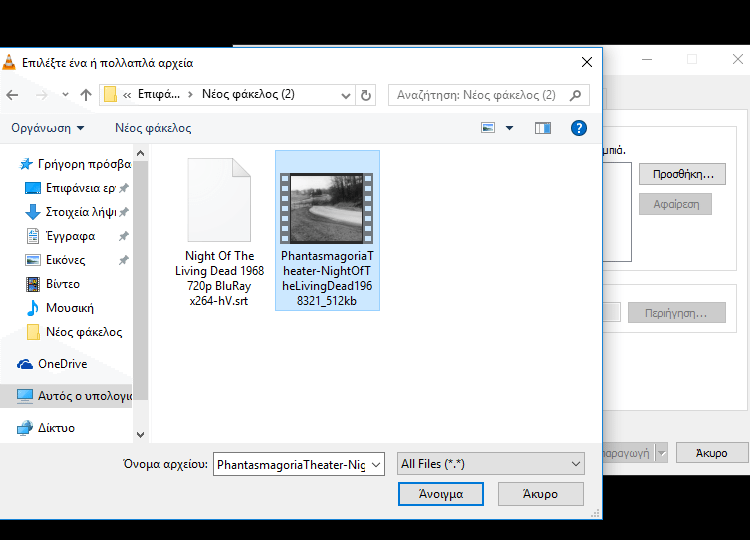Open the All Files (*.*) filter dropdown
Viewport: 750px width, 540px height.
[x=491, y=464]
